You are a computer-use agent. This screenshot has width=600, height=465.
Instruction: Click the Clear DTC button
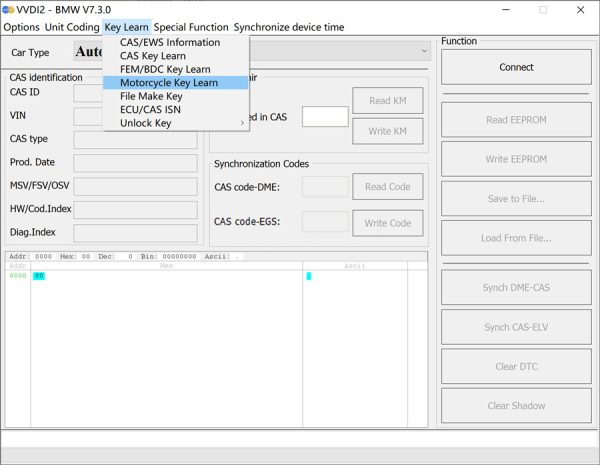pyautogui.click(x=516, y=367)
